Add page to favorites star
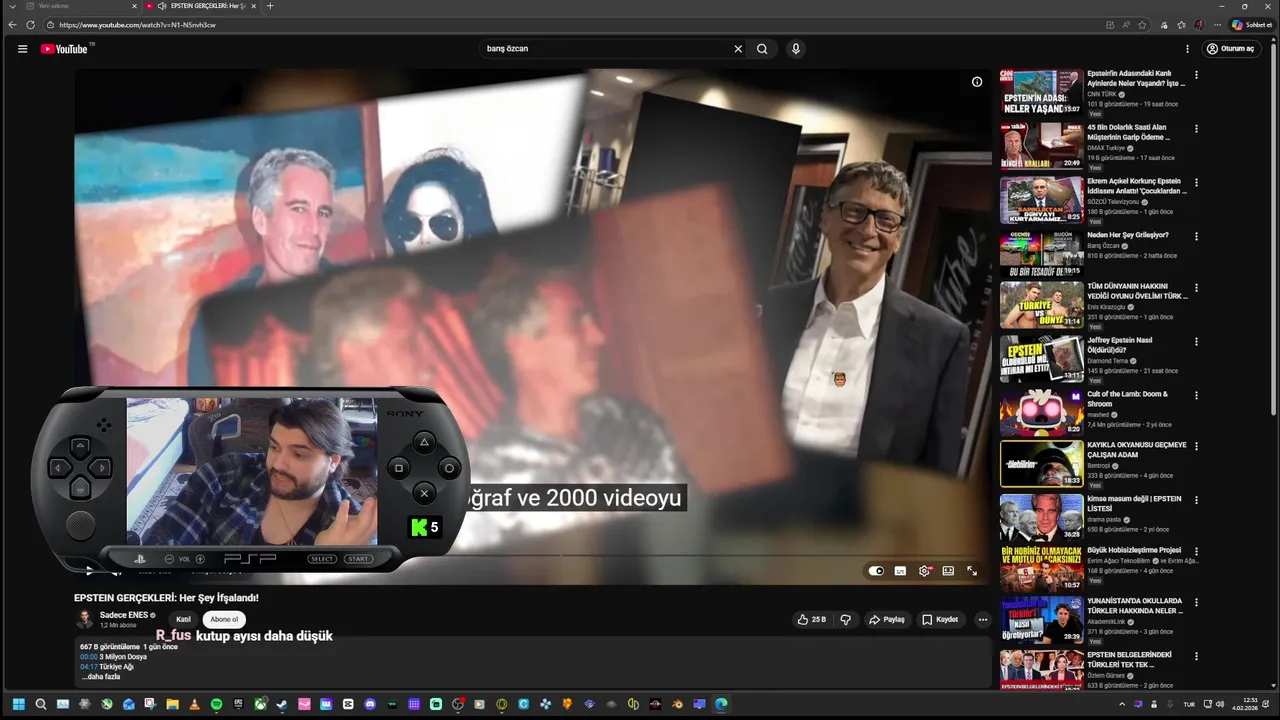The height and width of the screenshot is (720, 1280). 1142,25
